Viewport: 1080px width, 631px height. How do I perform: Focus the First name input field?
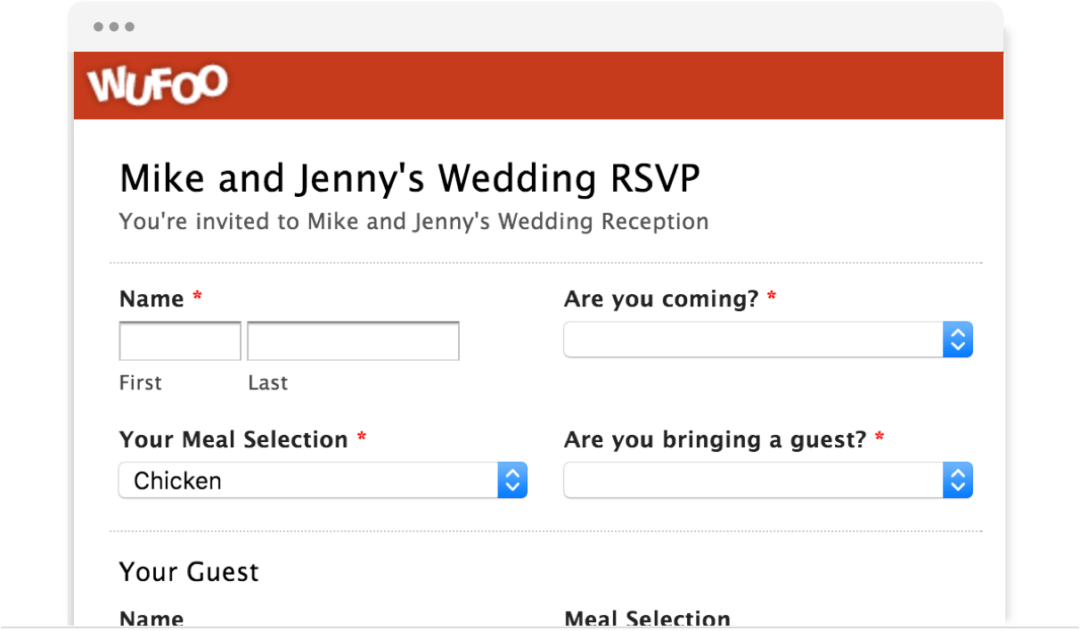(x=180, y=341)
